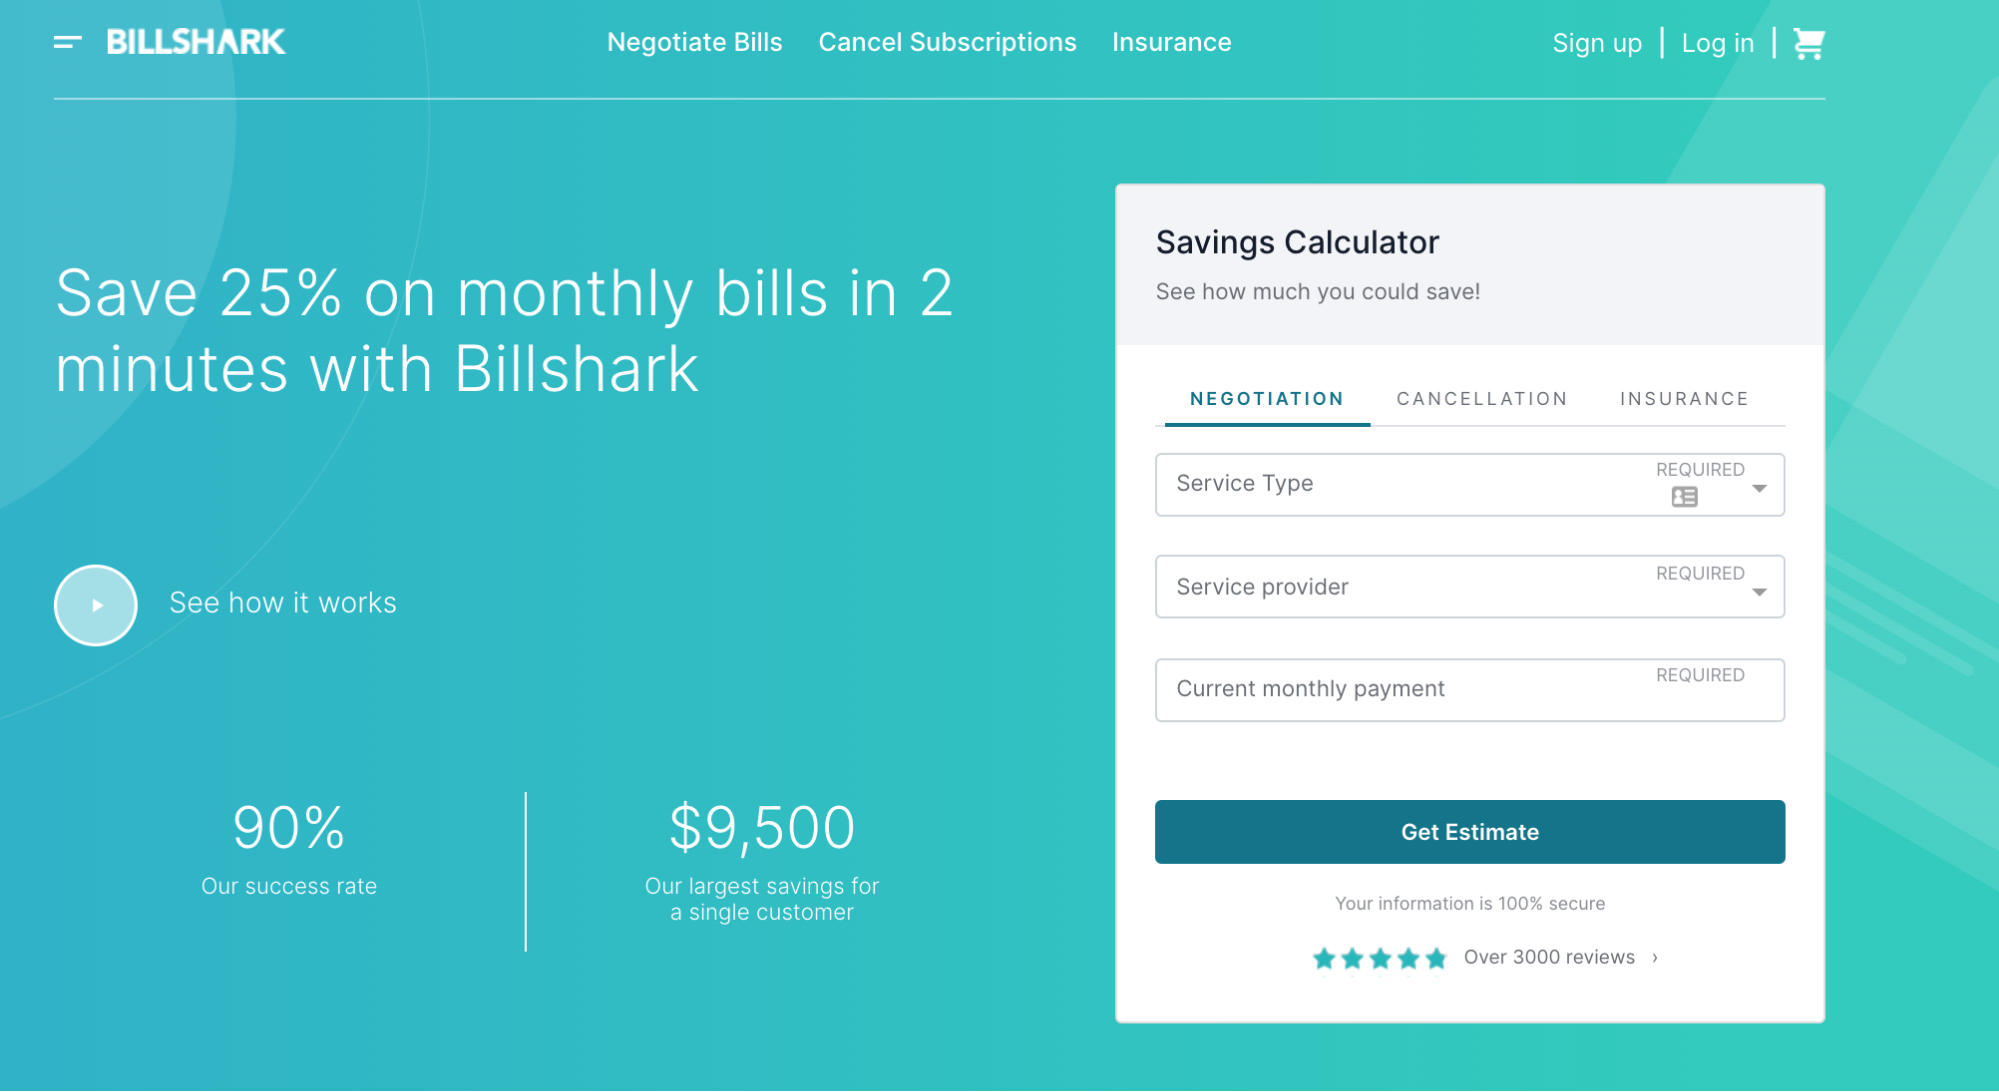Image resolution: width=1999 pixels, height=1092 pixels.
Task: Select the Negotiation tab
Action: tap(1266, 399)
